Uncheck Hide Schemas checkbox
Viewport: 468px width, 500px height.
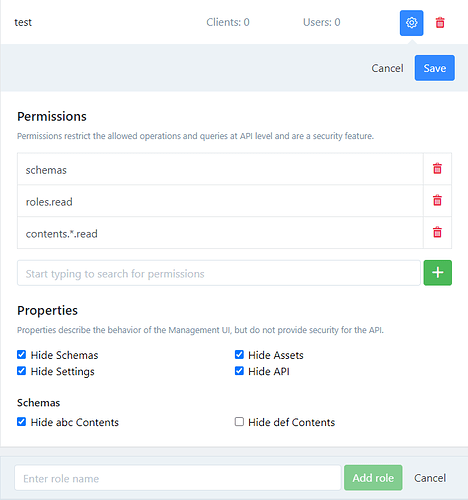(x=21, y=355)
